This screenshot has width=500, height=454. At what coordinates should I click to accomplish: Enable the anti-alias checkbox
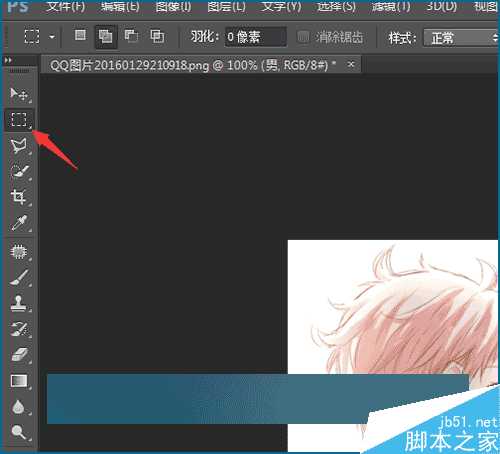(303, 37)
